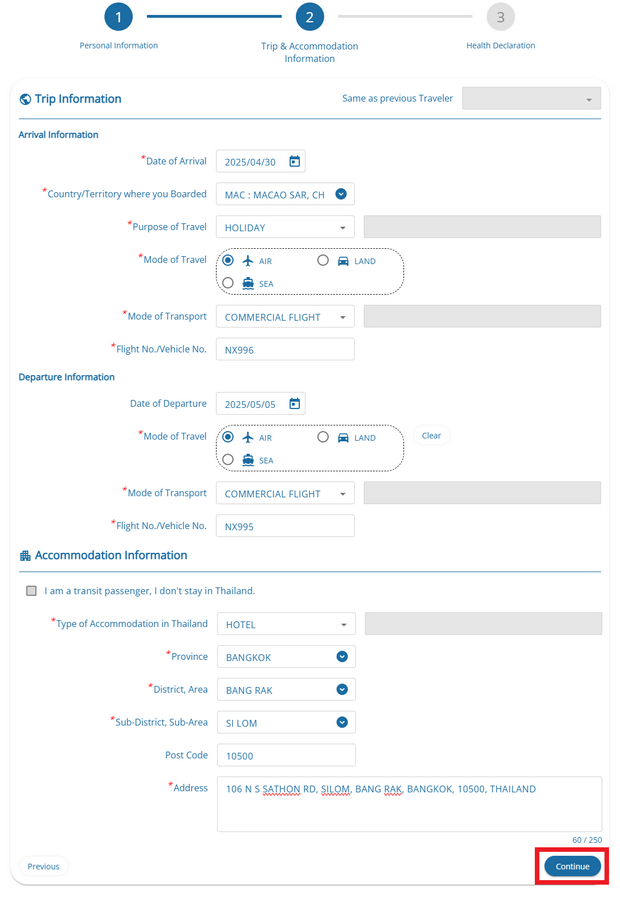The height and width of the screenshot is (903, 620).
Task: Open the Date of Departure calendar picker
Action: [x=294, y=404]
